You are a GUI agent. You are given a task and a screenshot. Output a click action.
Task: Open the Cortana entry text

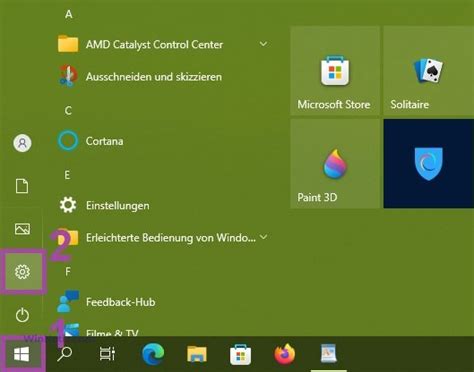click(104, 141)
